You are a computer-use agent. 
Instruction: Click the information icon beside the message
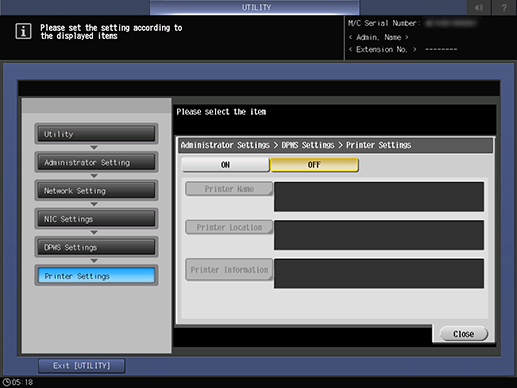[23, 31]
